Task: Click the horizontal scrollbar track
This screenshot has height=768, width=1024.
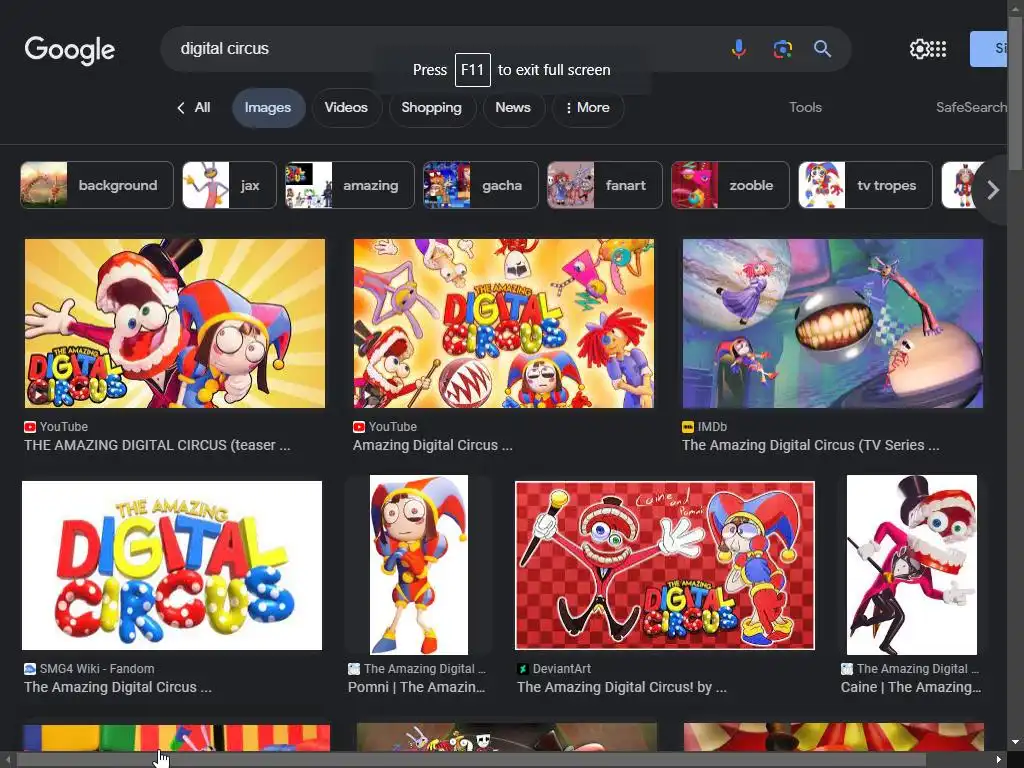Action: click(503, 760)
